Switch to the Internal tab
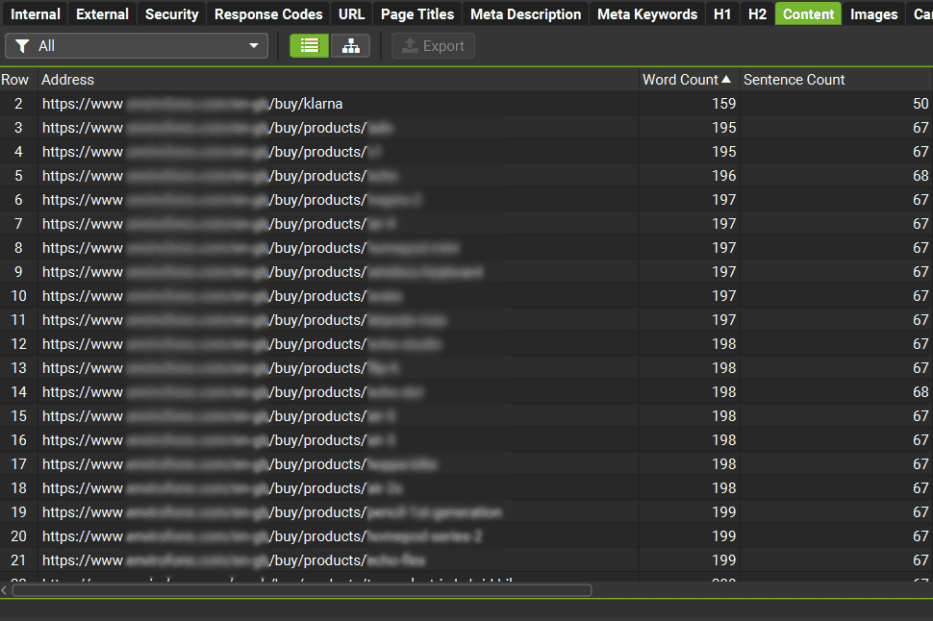 tap(35, 13)
